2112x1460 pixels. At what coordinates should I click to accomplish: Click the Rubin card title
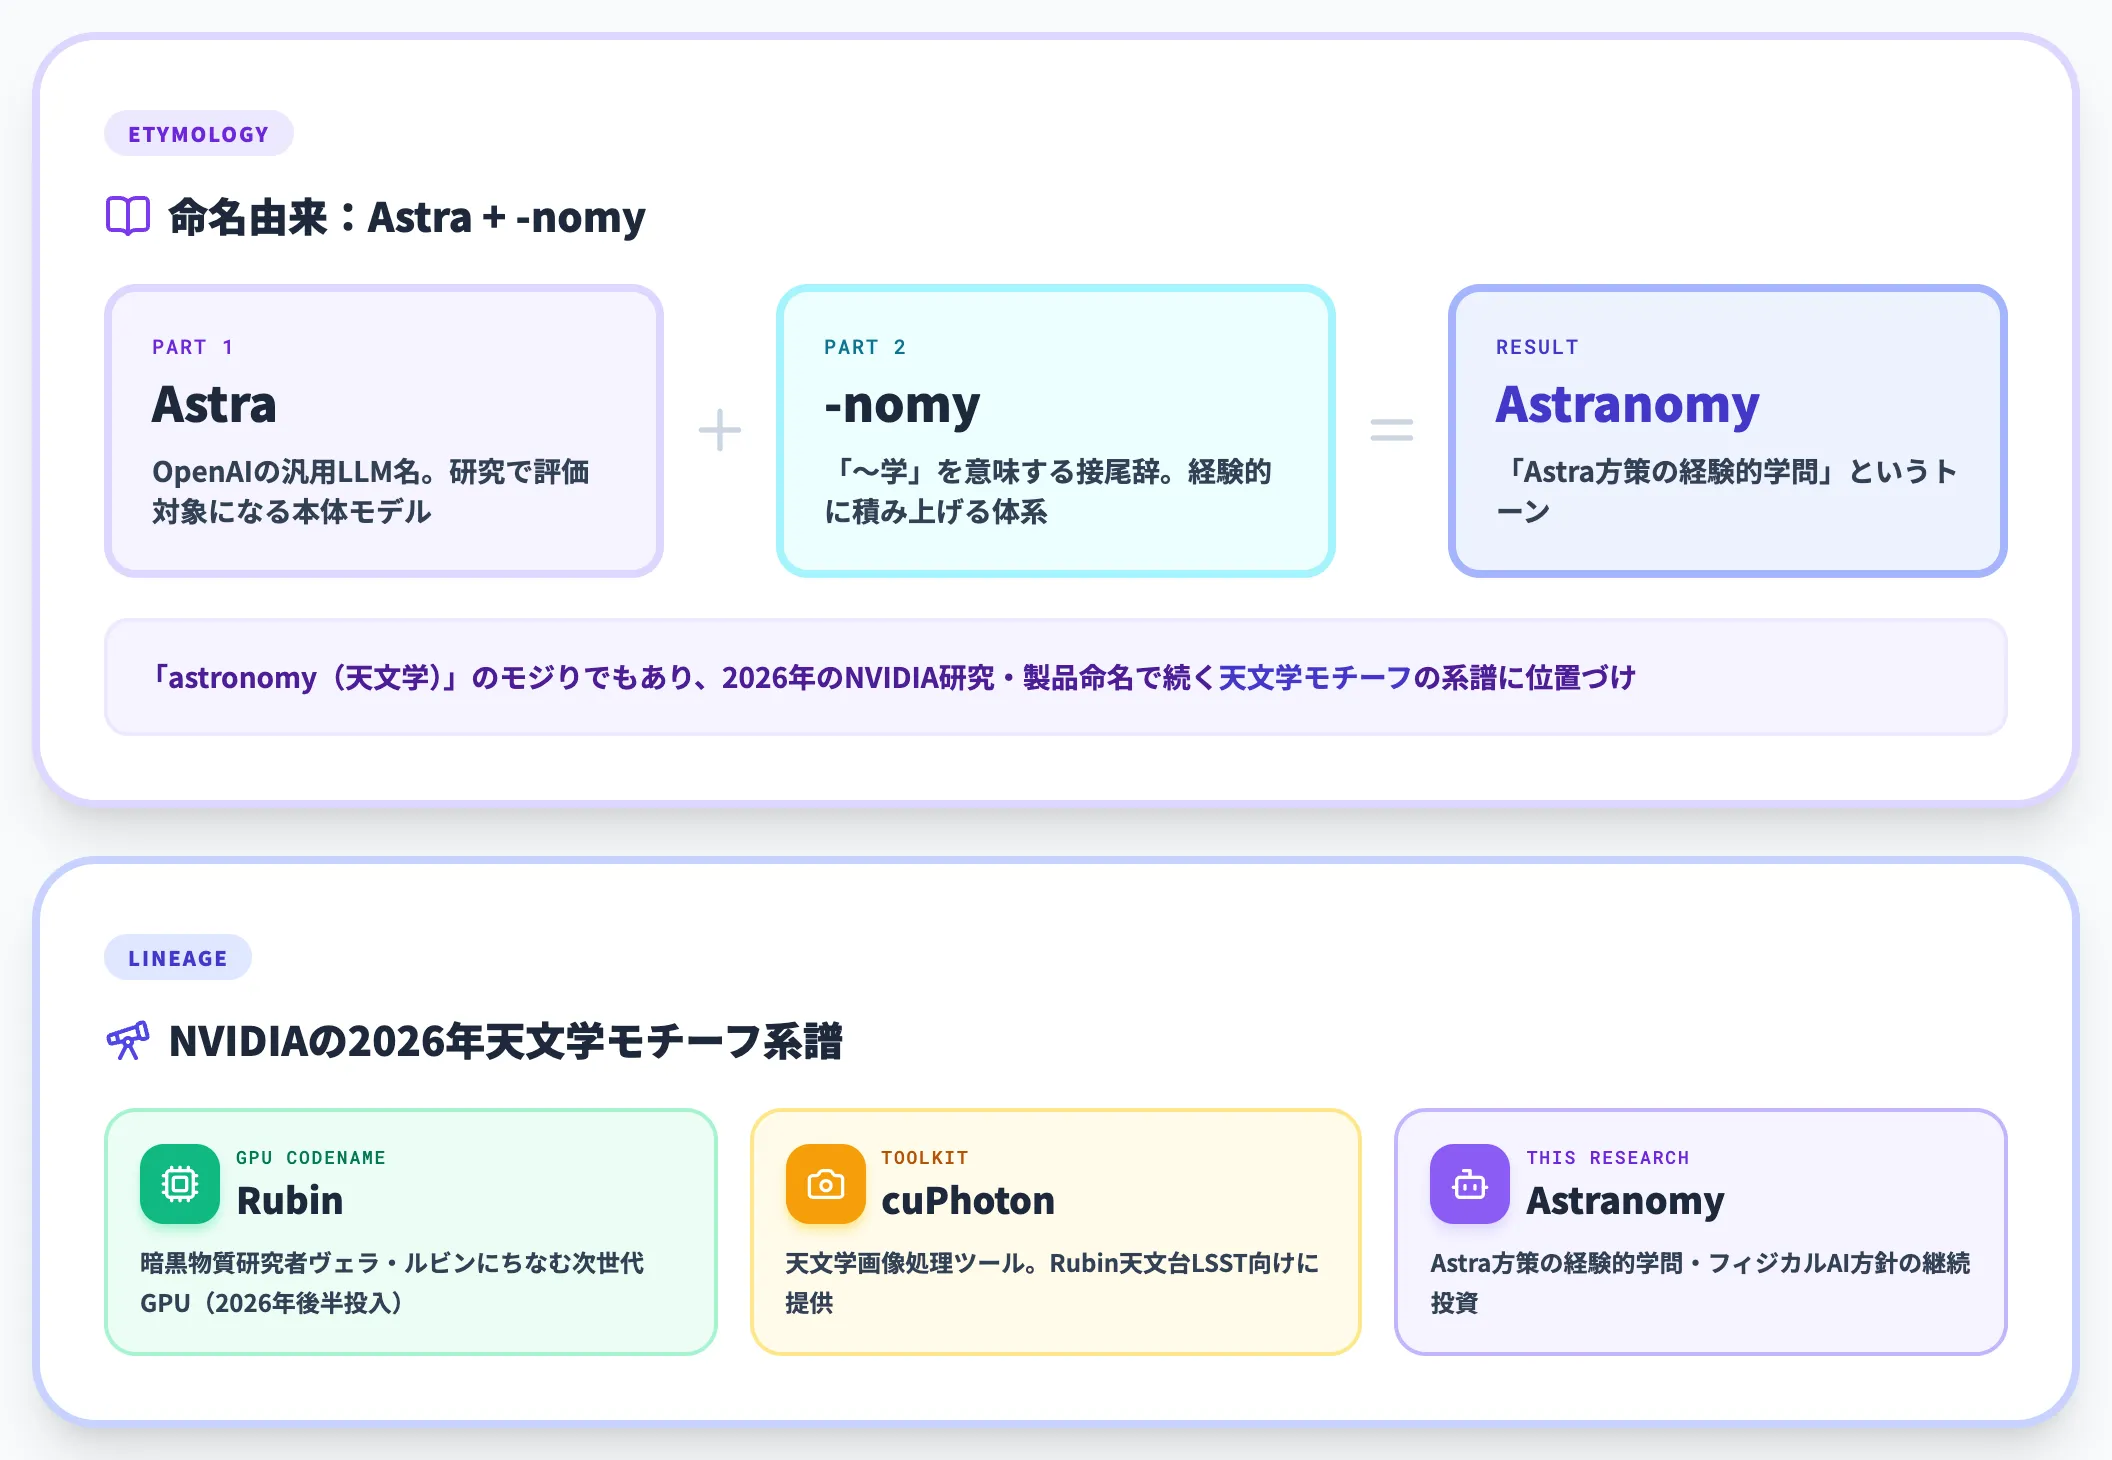point(290,1200)
